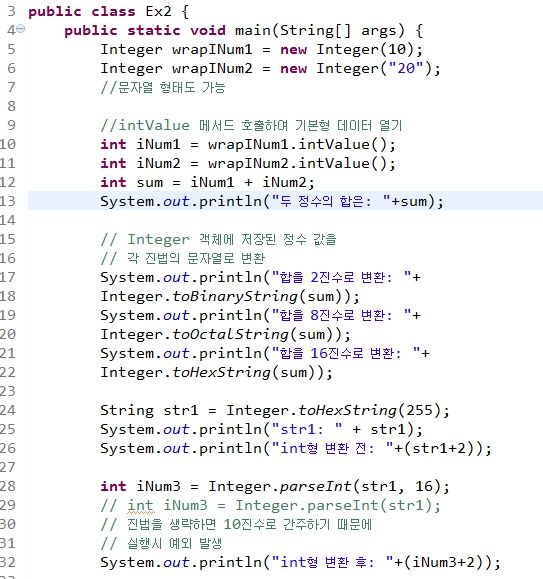Viewport: 543px width, 579px height.
Task: Click the comment '// 진법을 생략하면 10진수로 간주하기 때문에'
Action: pos(236,525)
